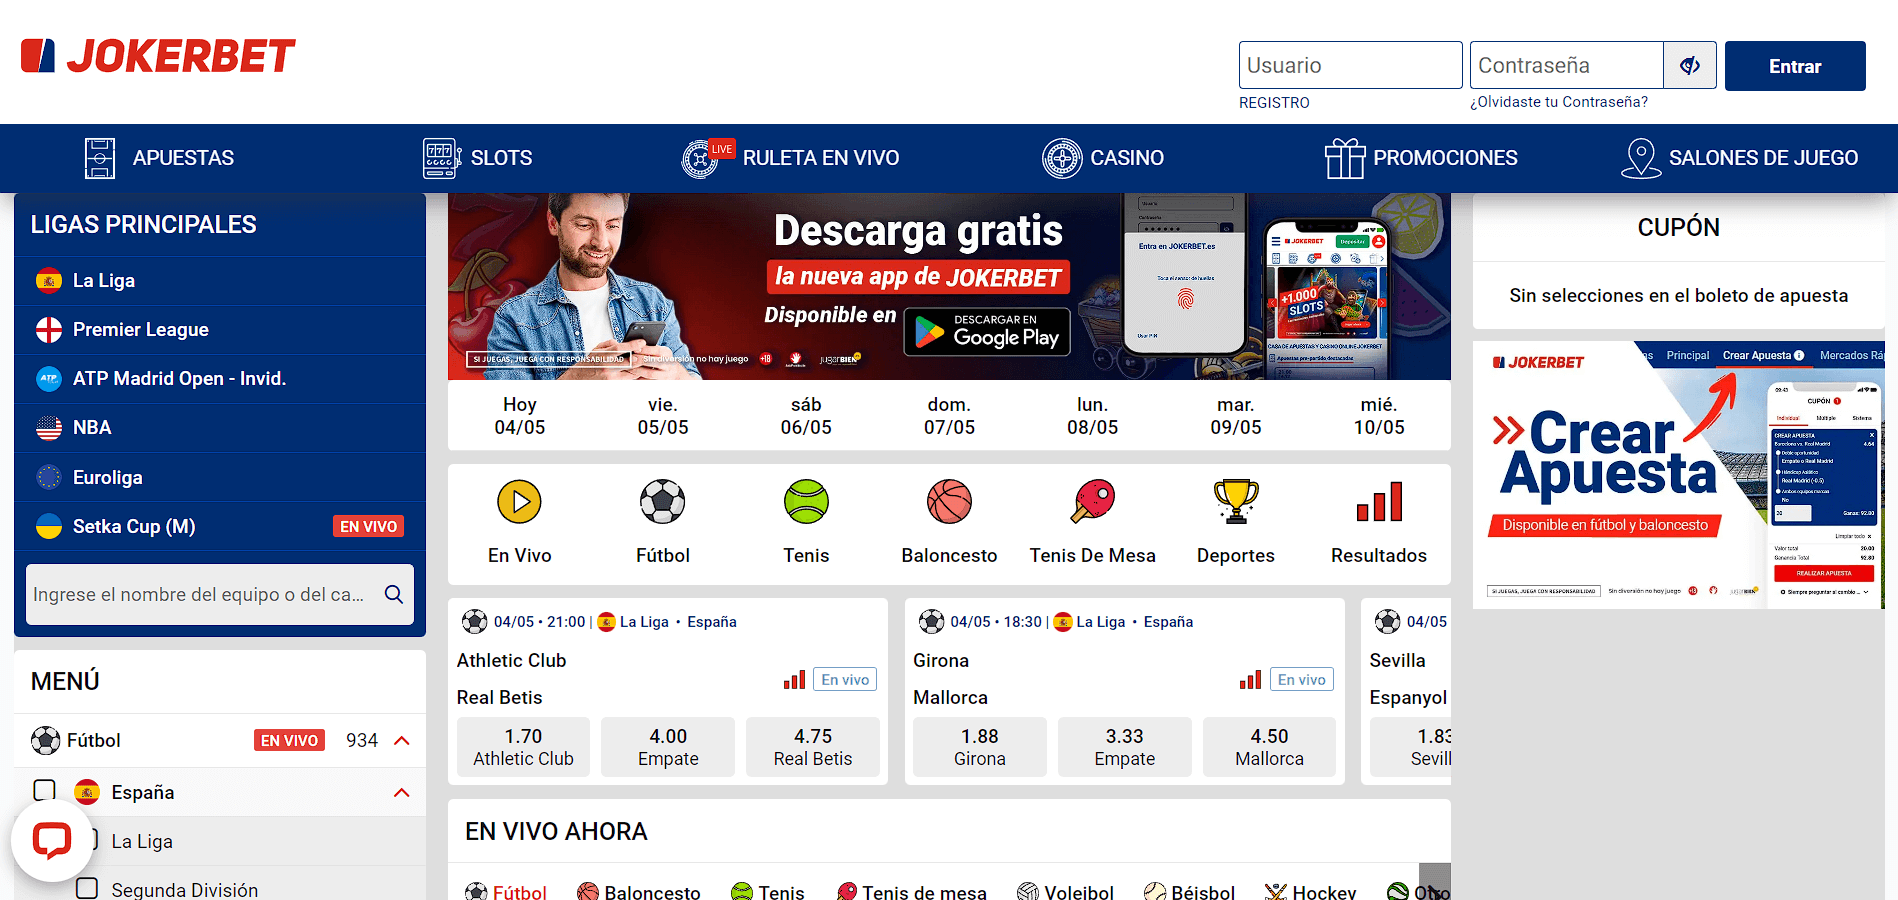
Task: Check the Segunda División checkbox
Action: (x=88, y=888)
